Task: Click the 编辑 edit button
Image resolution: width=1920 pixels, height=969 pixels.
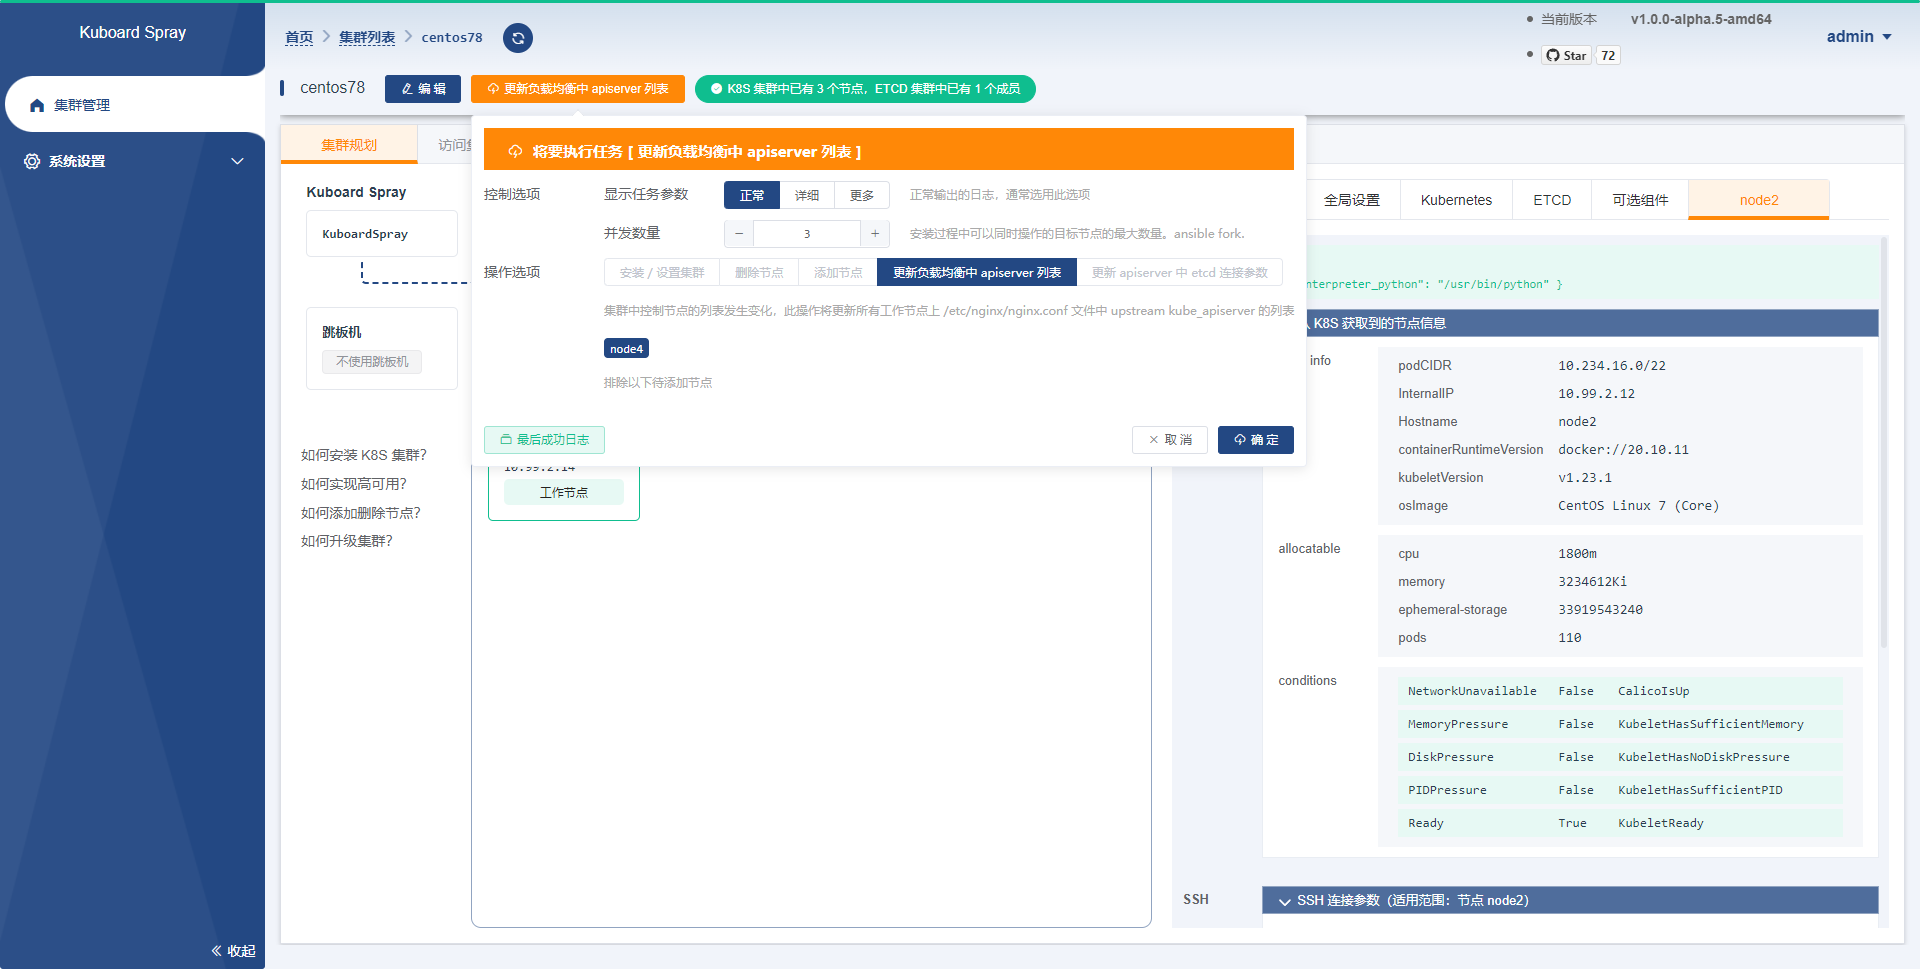Action: (423, 89)
